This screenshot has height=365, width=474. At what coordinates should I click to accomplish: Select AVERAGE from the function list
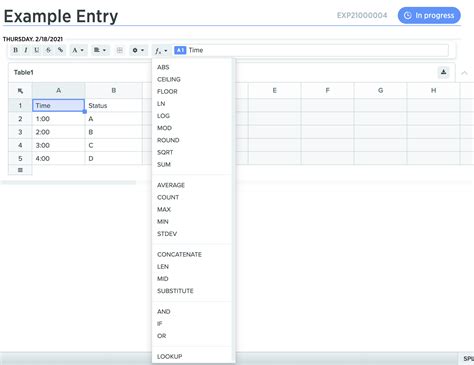[171, 185]
